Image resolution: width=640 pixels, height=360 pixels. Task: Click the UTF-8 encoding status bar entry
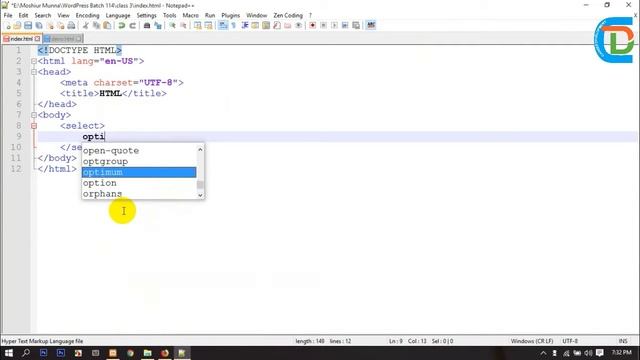coord(570,341)
